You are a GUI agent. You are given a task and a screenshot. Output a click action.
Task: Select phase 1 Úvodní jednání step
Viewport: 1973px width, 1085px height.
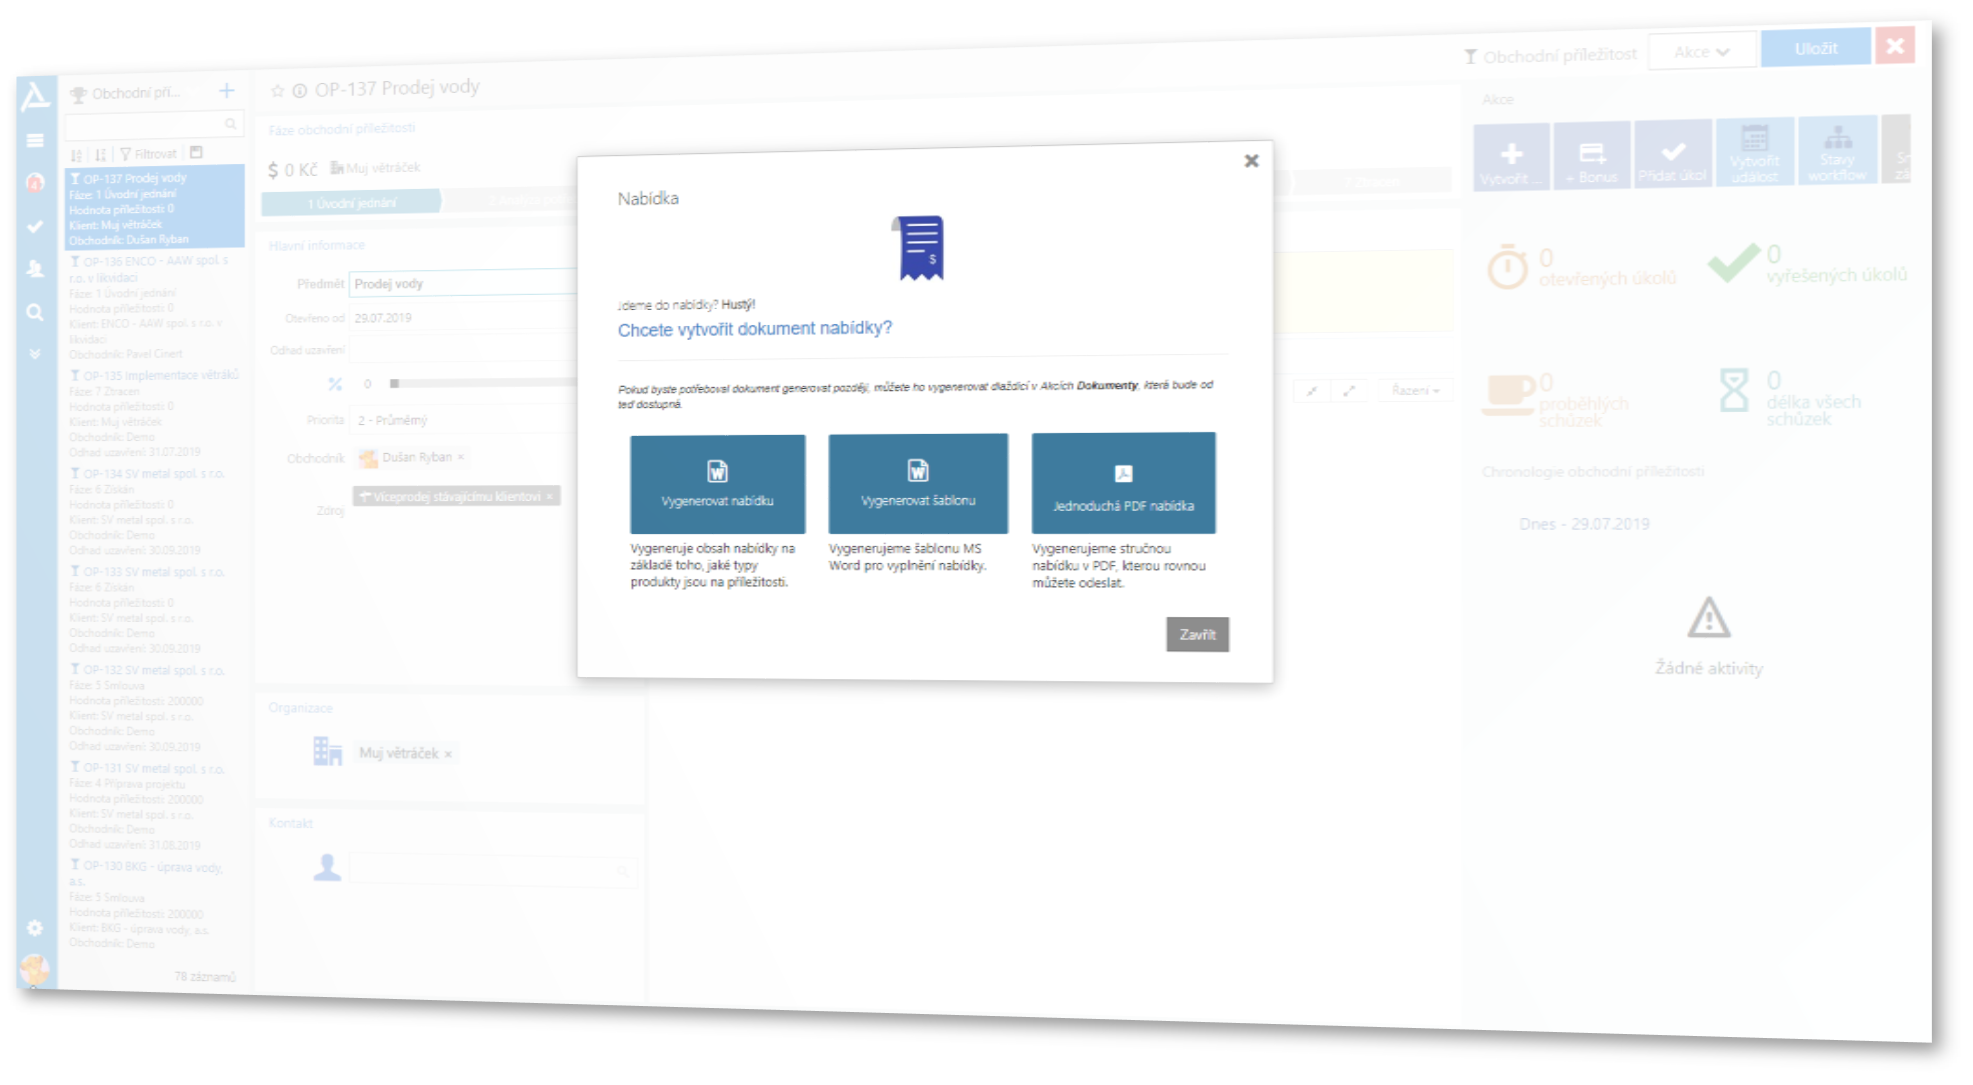tap(351, 203)
